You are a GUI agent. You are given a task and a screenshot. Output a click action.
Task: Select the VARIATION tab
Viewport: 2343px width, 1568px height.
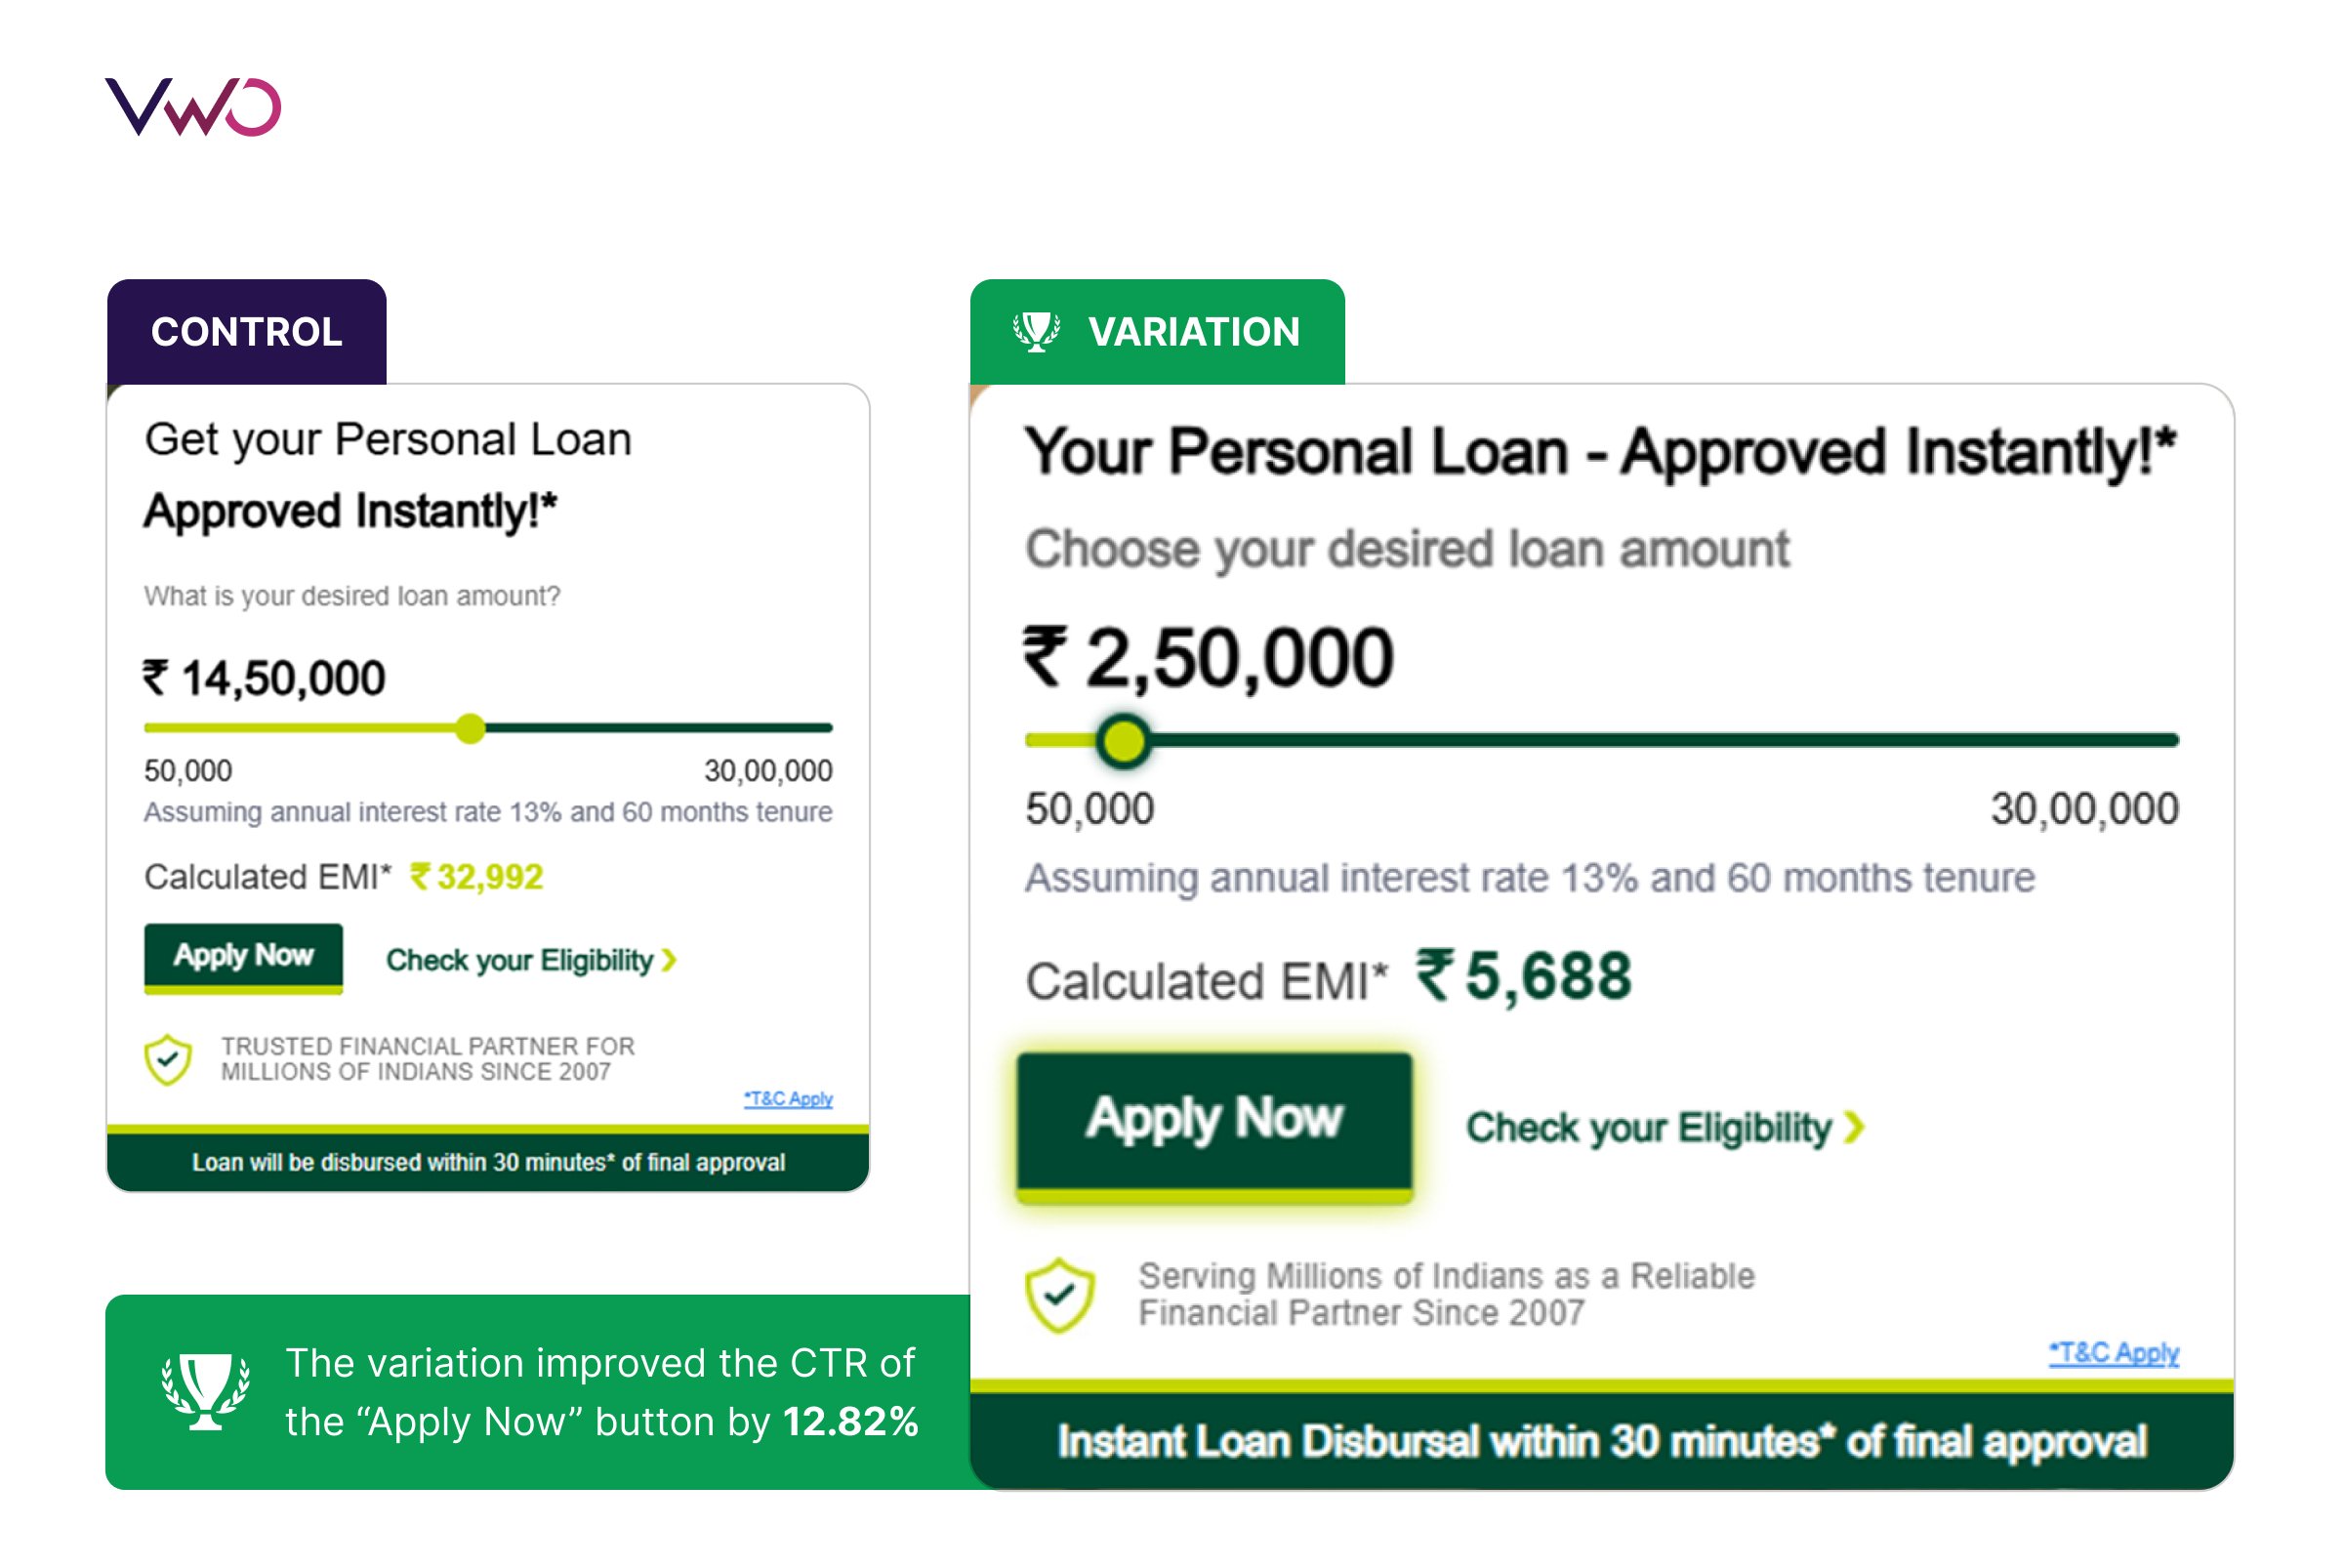click(x=1157, y=332)
